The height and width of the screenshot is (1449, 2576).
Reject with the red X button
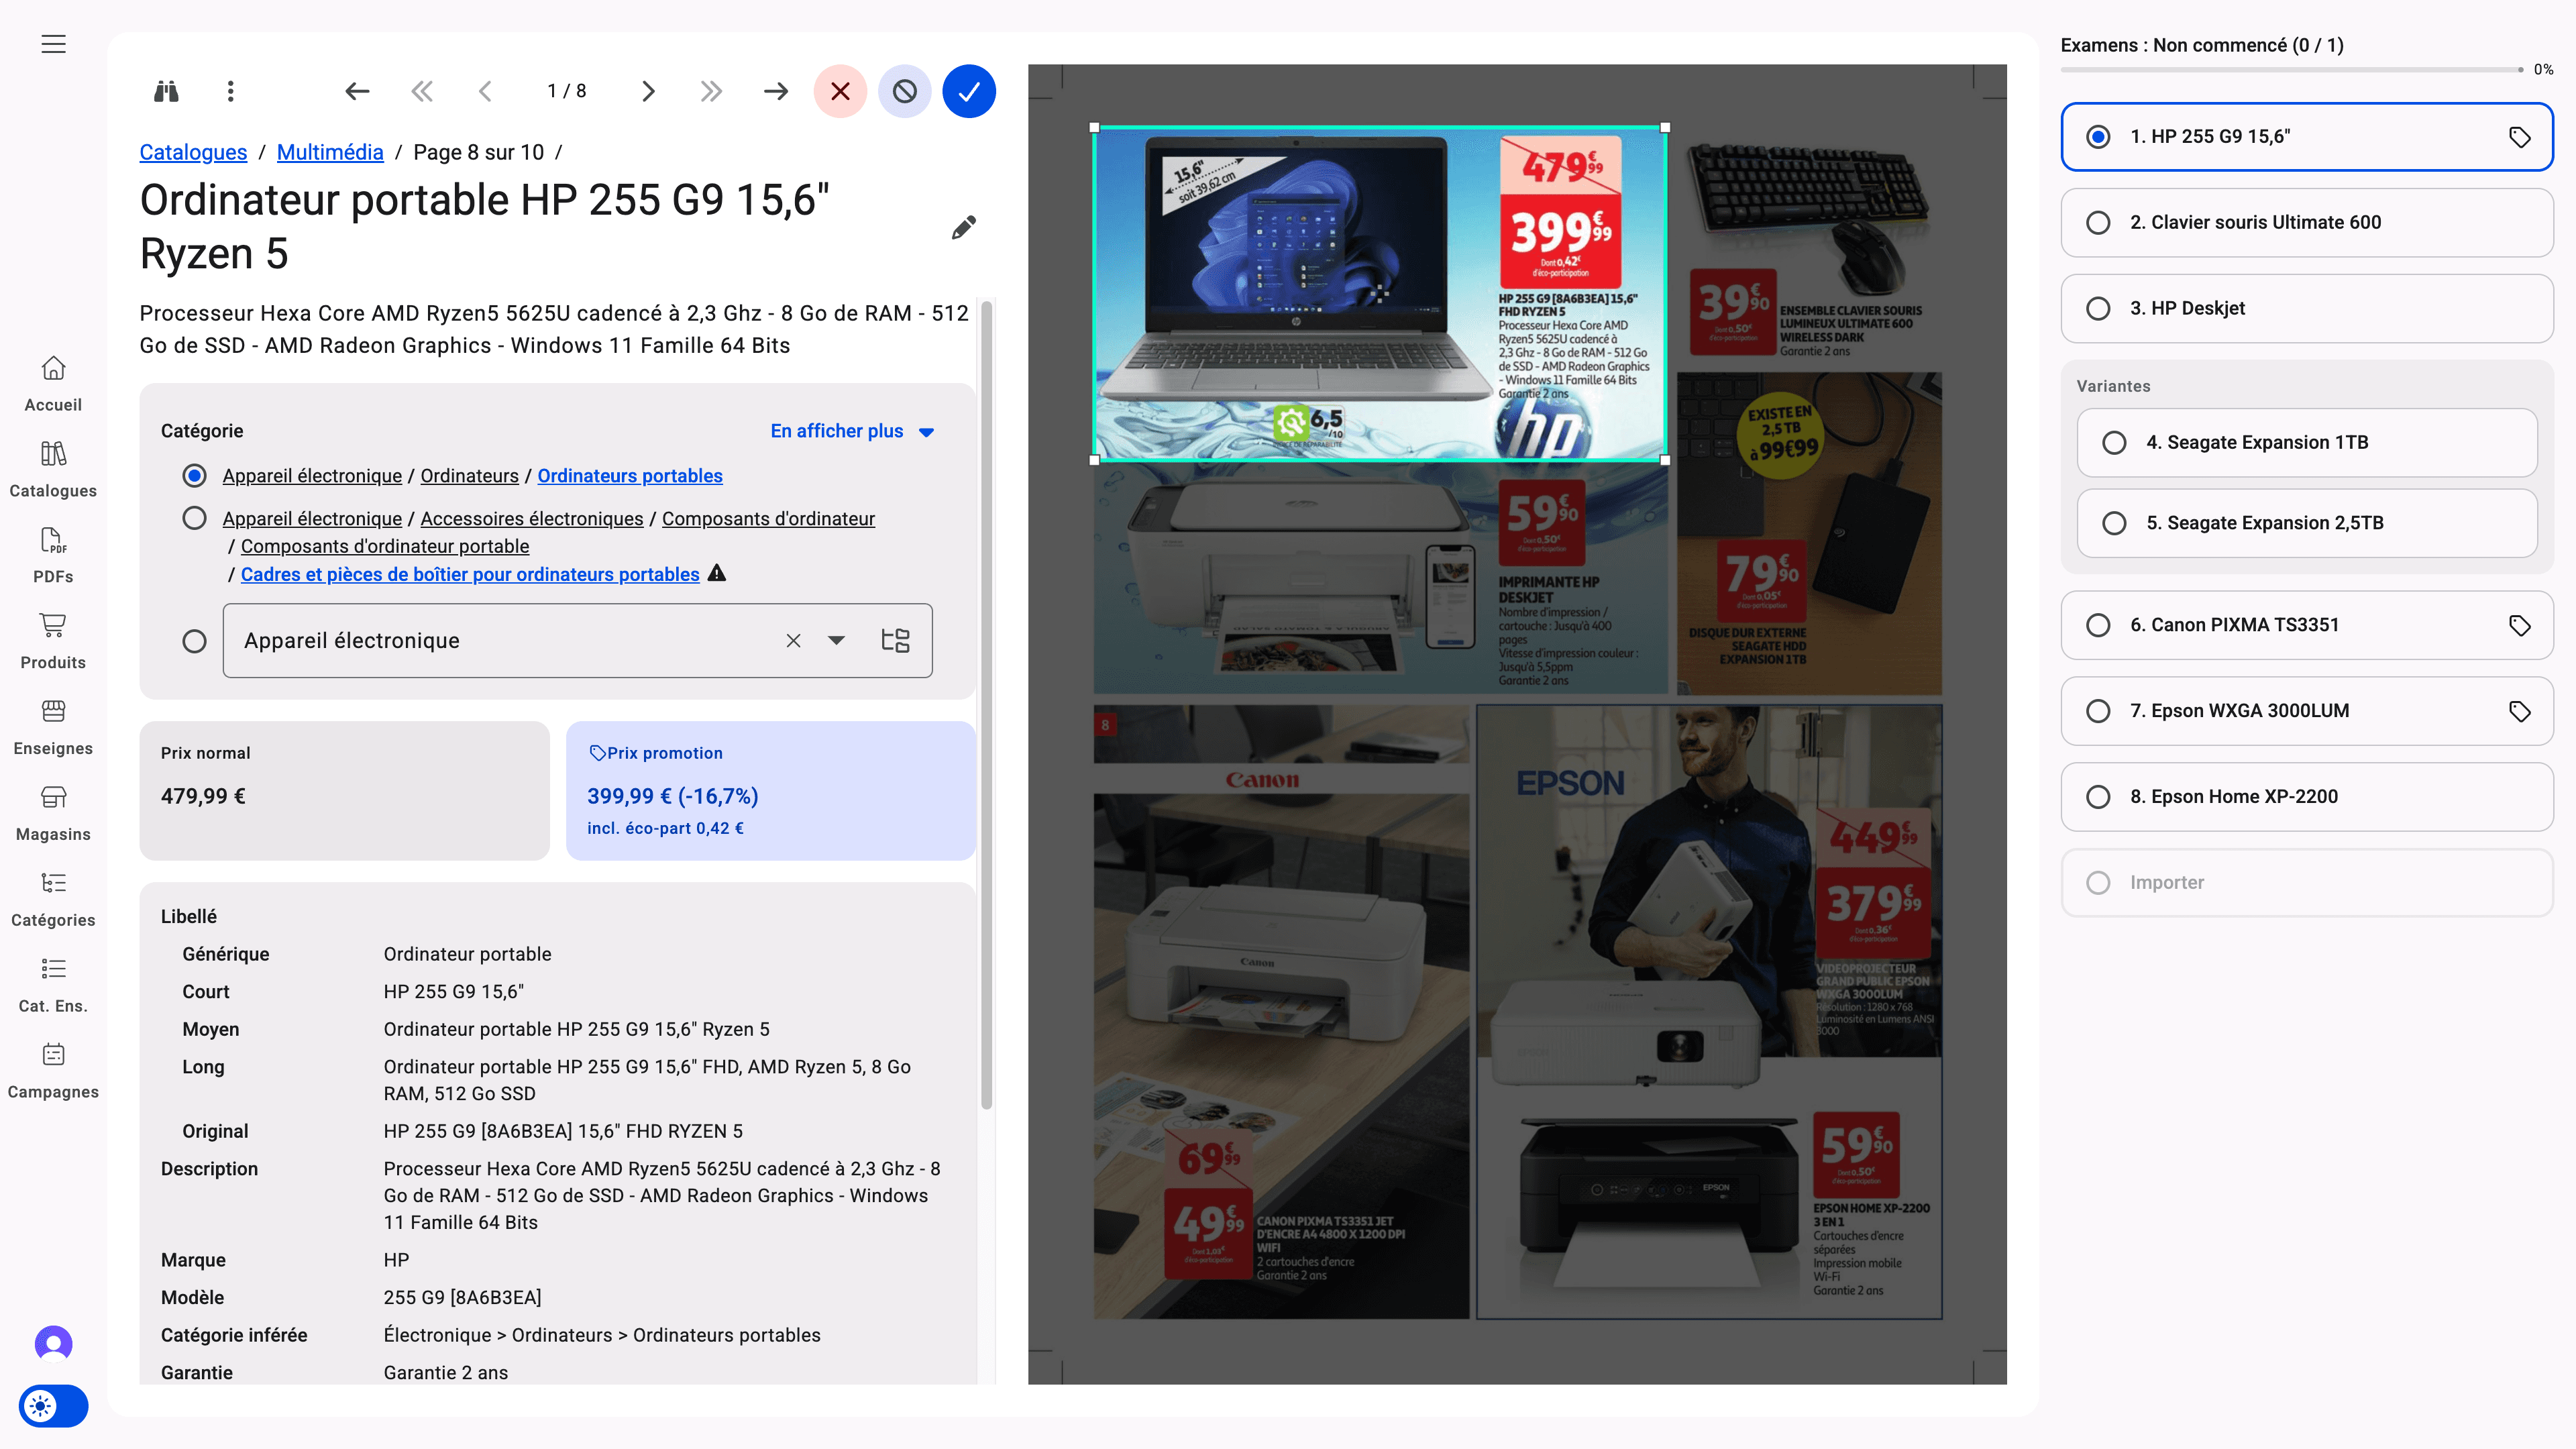(x=840, y=91)
